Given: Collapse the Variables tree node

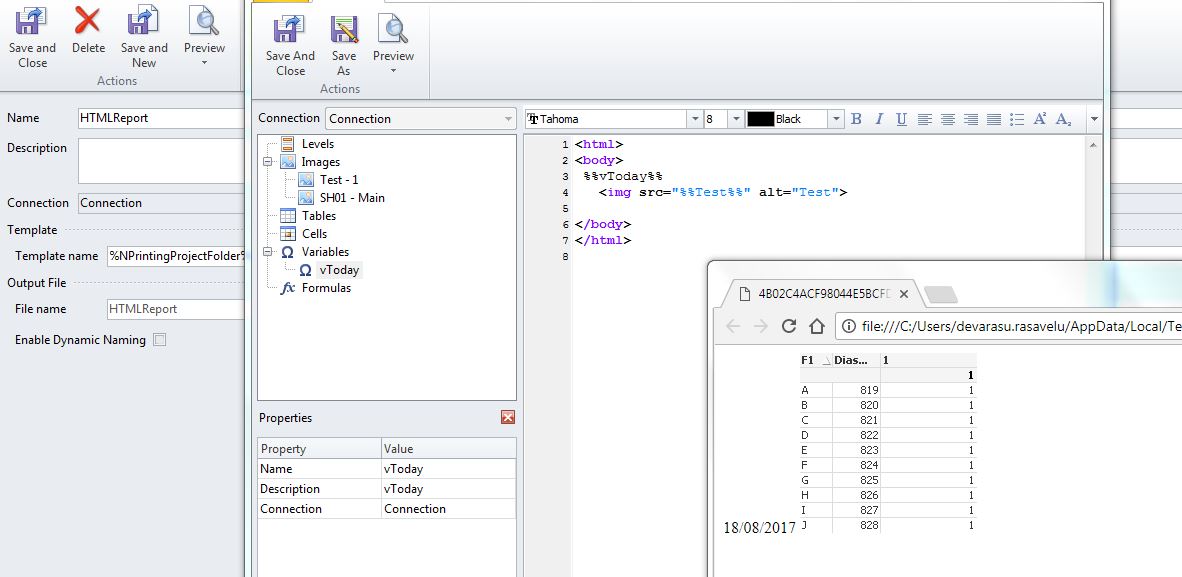Looking at the screenshot, I should coord(268,252).
